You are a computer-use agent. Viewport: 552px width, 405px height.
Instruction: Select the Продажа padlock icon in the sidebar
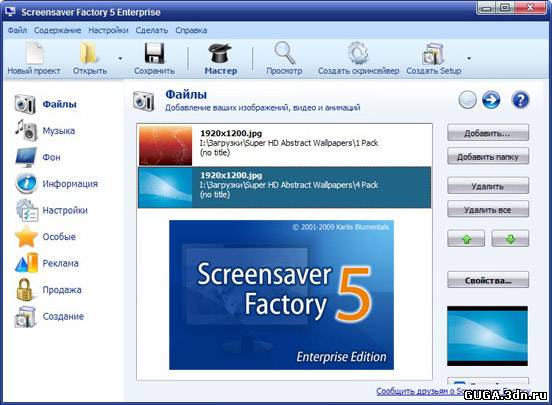(x=24, y=289)
